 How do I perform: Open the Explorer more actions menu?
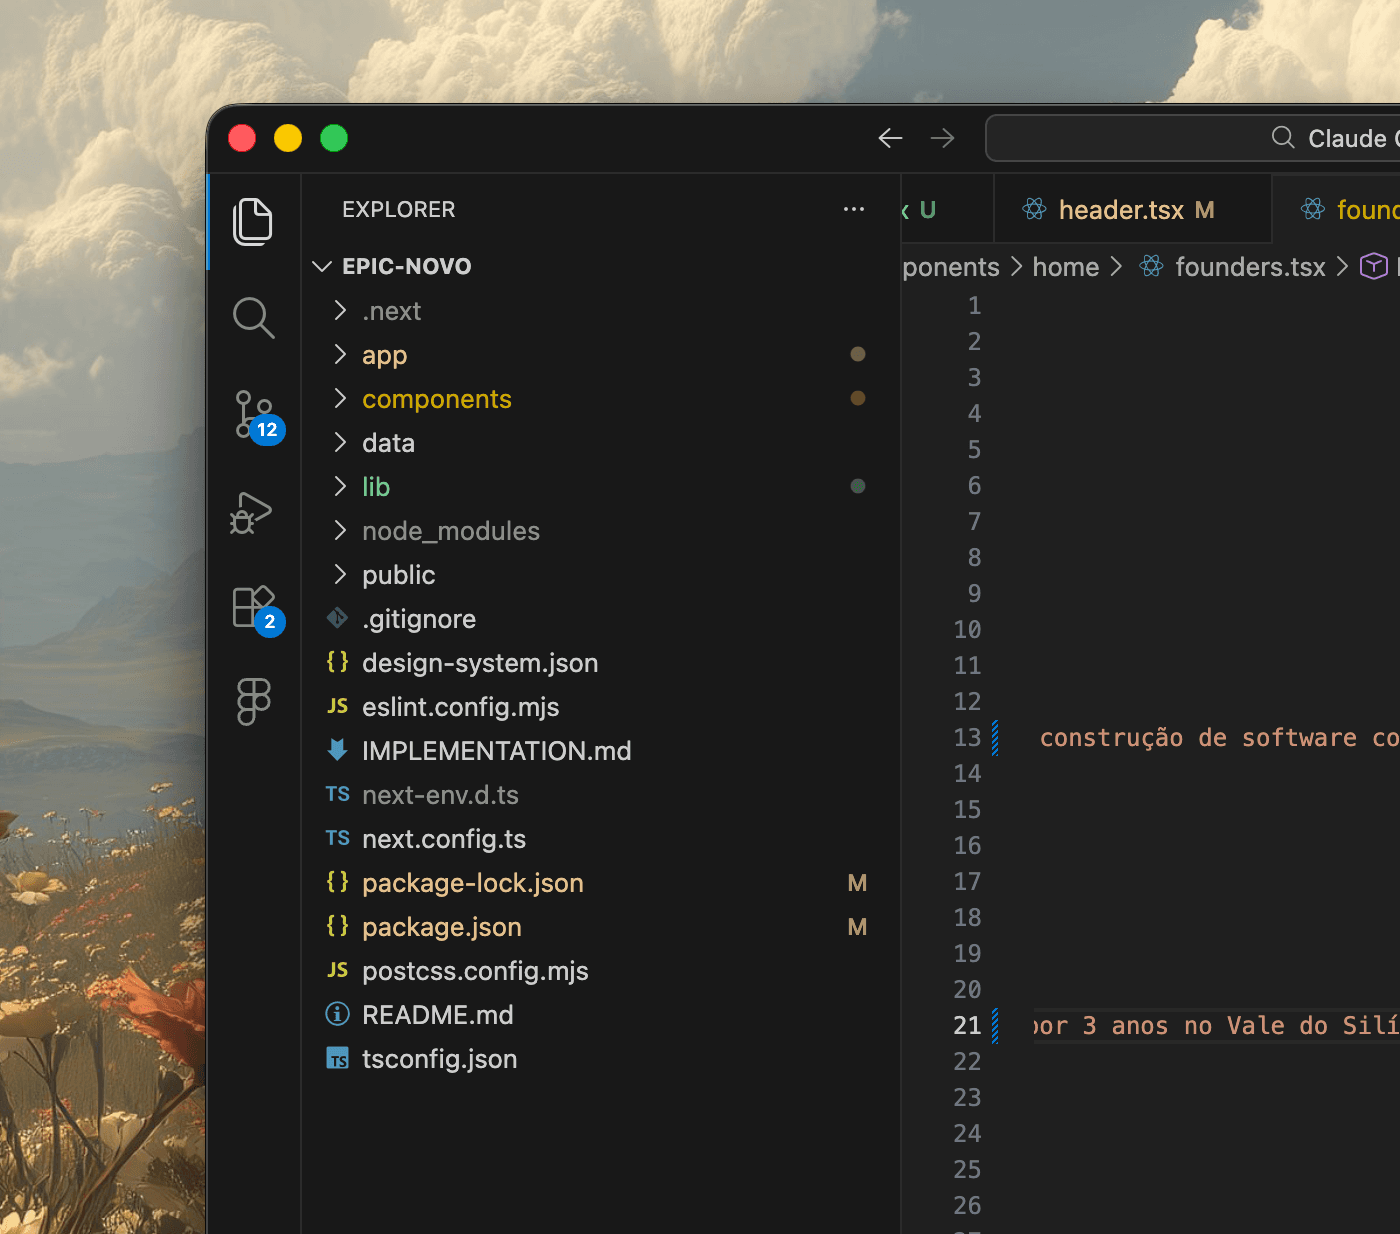[x=854, y=209]
